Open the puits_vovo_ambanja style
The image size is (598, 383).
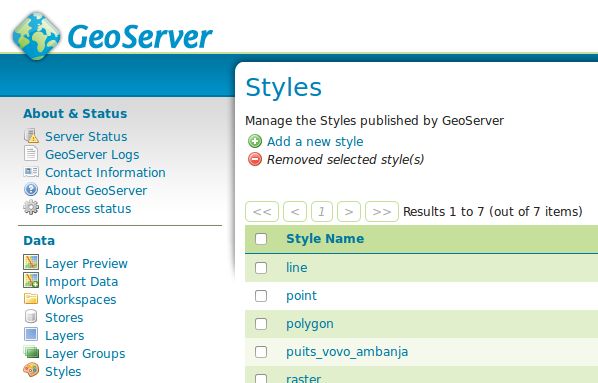347,352
